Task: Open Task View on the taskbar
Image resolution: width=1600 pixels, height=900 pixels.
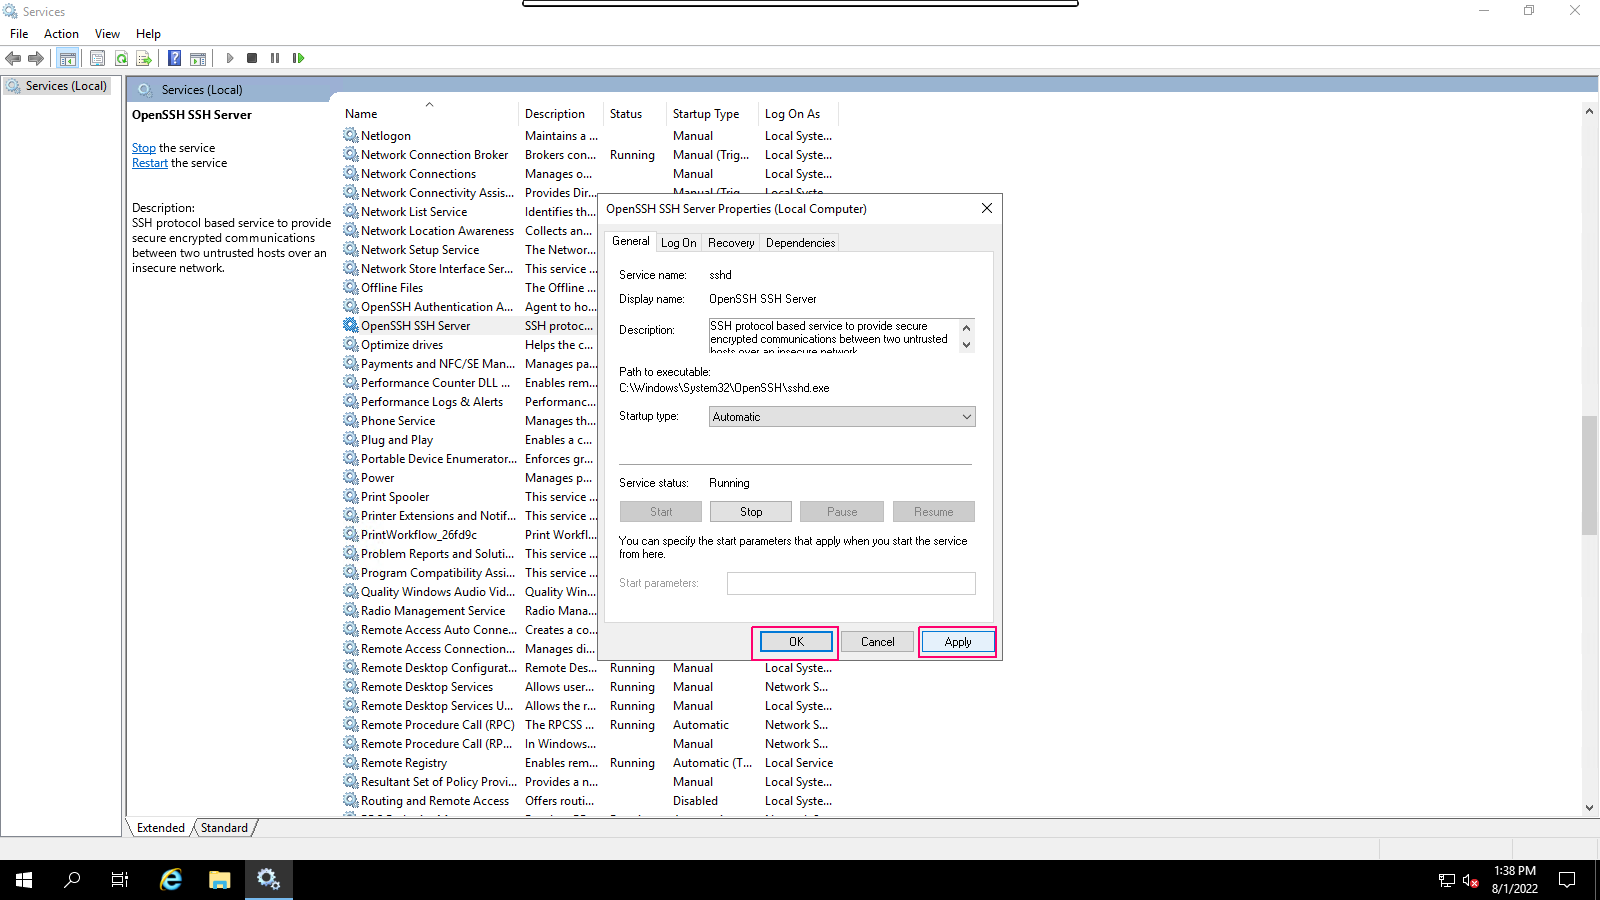Action: (x=120, y=880)
